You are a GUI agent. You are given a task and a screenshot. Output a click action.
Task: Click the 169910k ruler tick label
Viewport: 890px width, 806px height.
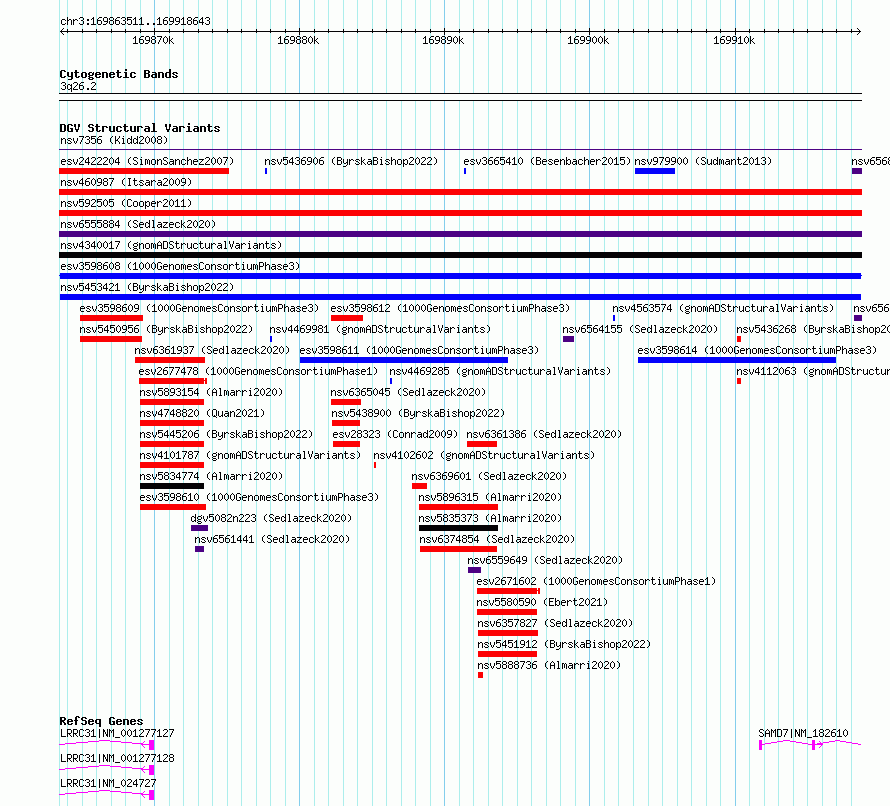(734, 40)
